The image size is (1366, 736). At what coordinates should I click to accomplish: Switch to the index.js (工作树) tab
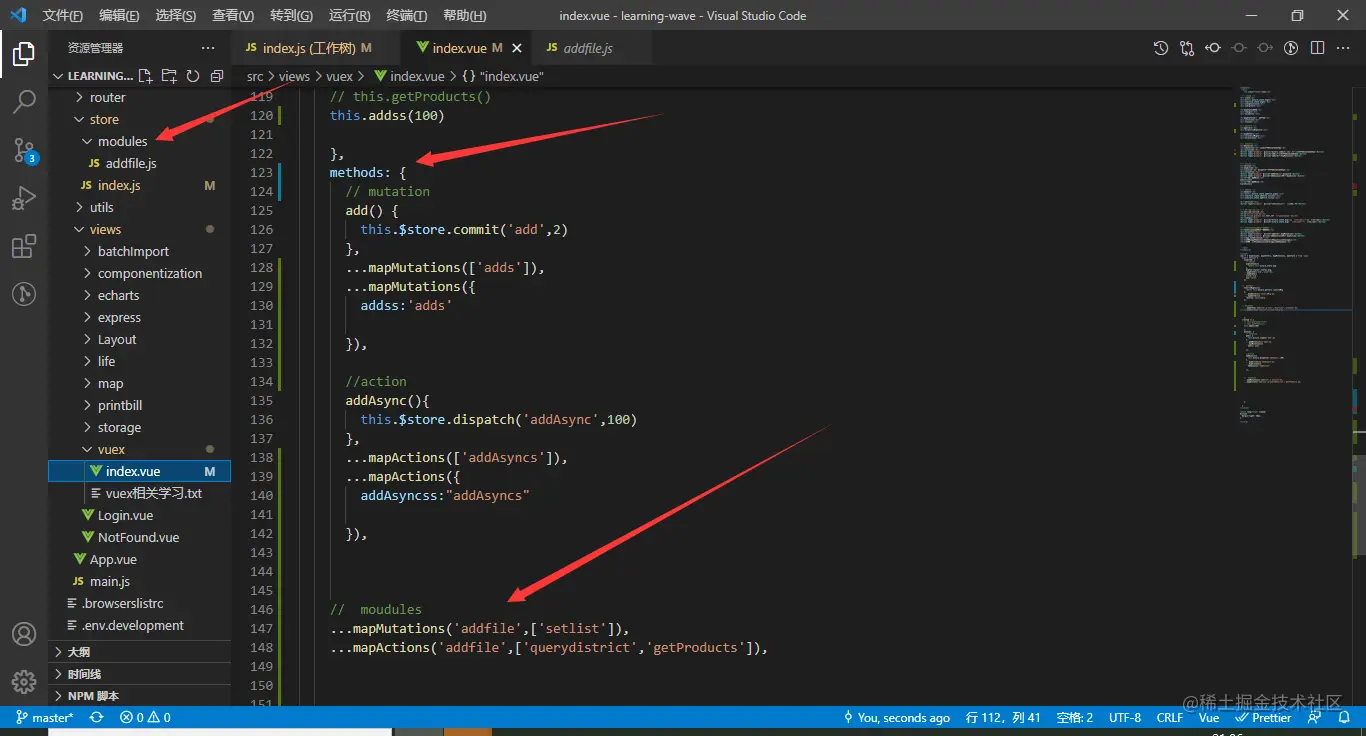[x=316, y=48]
